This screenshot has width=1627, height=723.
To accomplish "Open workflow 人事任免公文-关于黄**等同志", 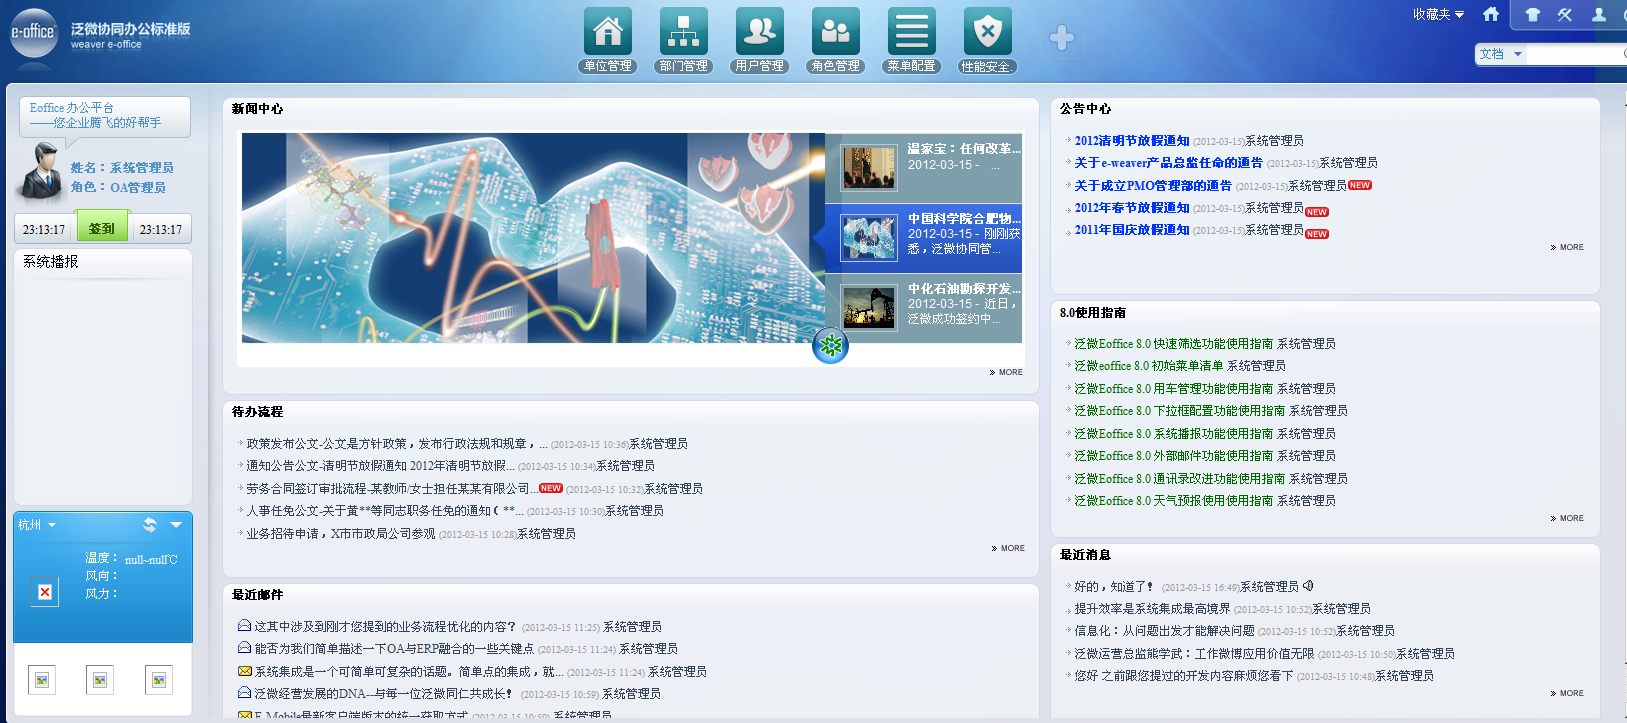I will (x=385, y=511).
